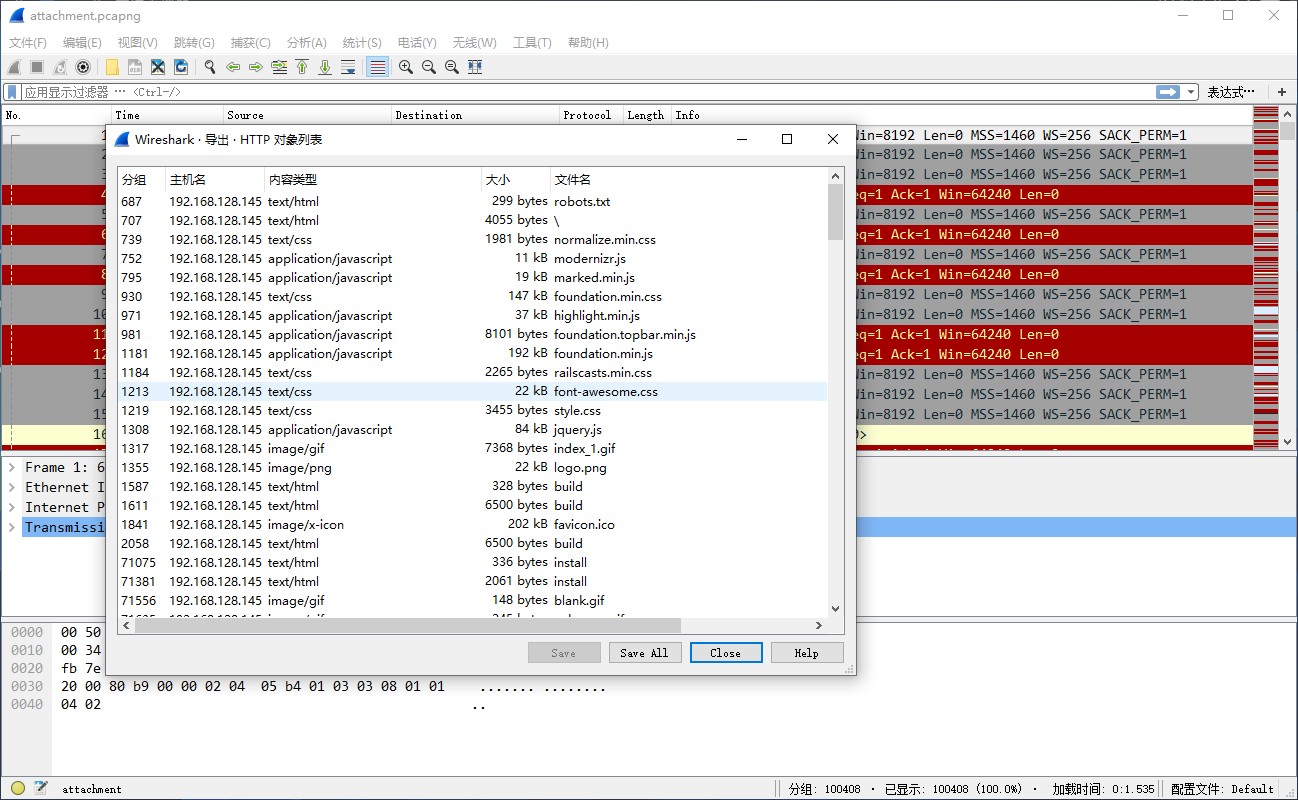1298x800 pixels.
Task: Click the packet list minimap colored bar
Action: 1265,277
